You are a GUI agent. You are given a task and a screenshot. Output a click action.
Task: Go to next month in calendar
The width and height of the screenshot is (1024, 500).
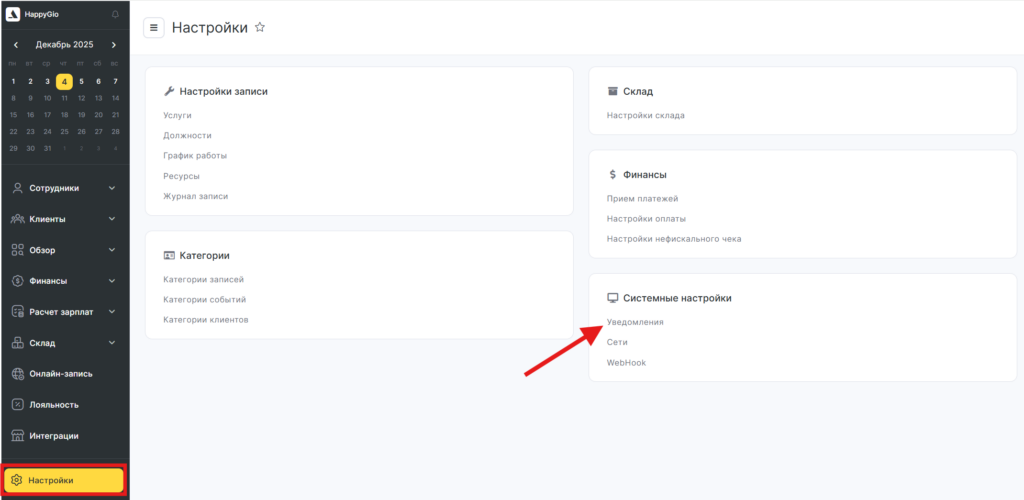click(x=114, y=45)
